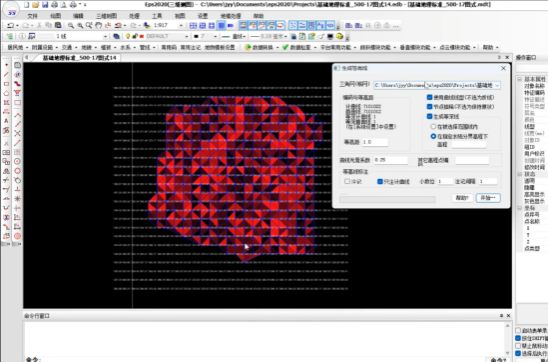Click the black color swatch in toolbar

[x=196, y=36]
